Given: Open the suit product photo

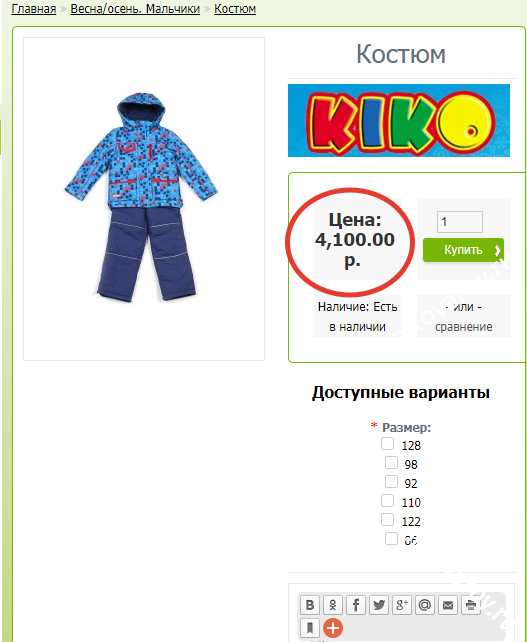Looking at the screenshot, I should coord(144,199).
